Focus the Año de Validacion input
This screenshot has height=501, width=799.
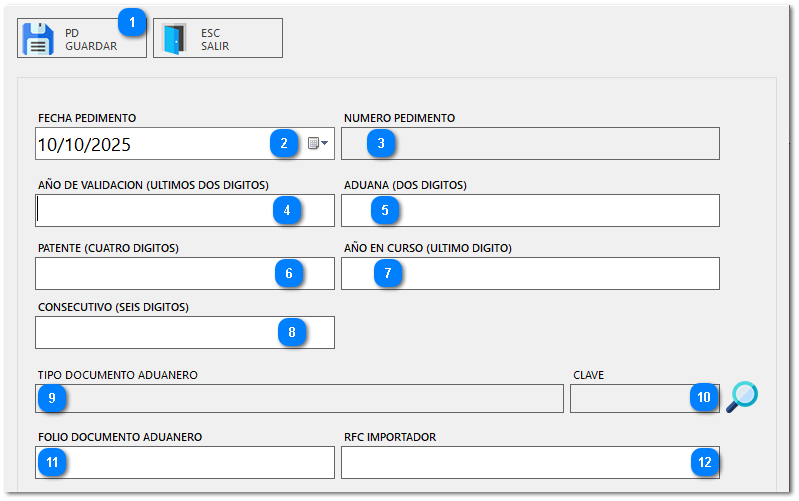click(x=150, y=210)
